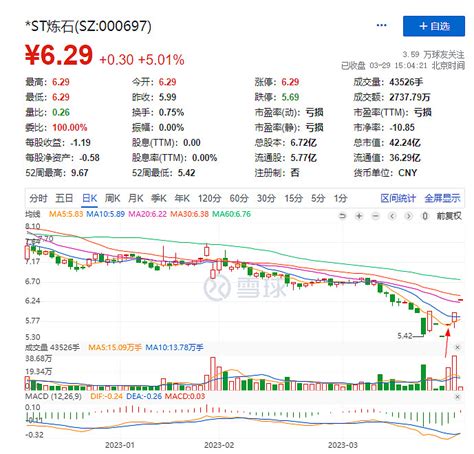Click the 换手 0.75% value

171,112
